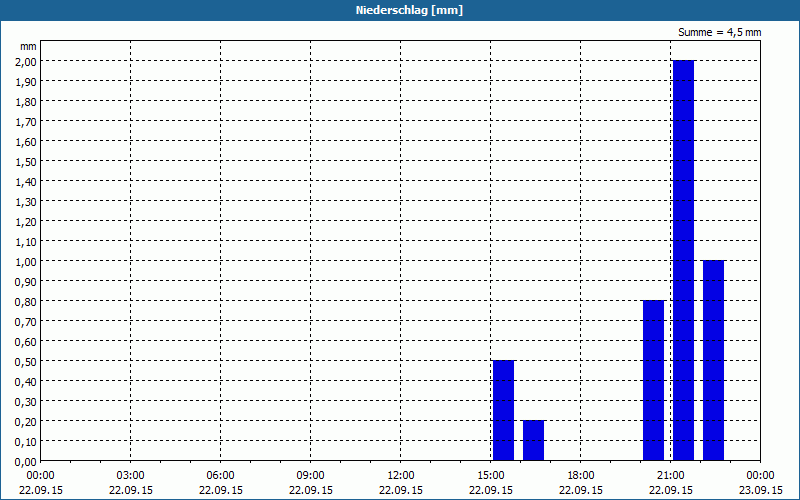Click the 15:00 time axis label

coord(491,476)
